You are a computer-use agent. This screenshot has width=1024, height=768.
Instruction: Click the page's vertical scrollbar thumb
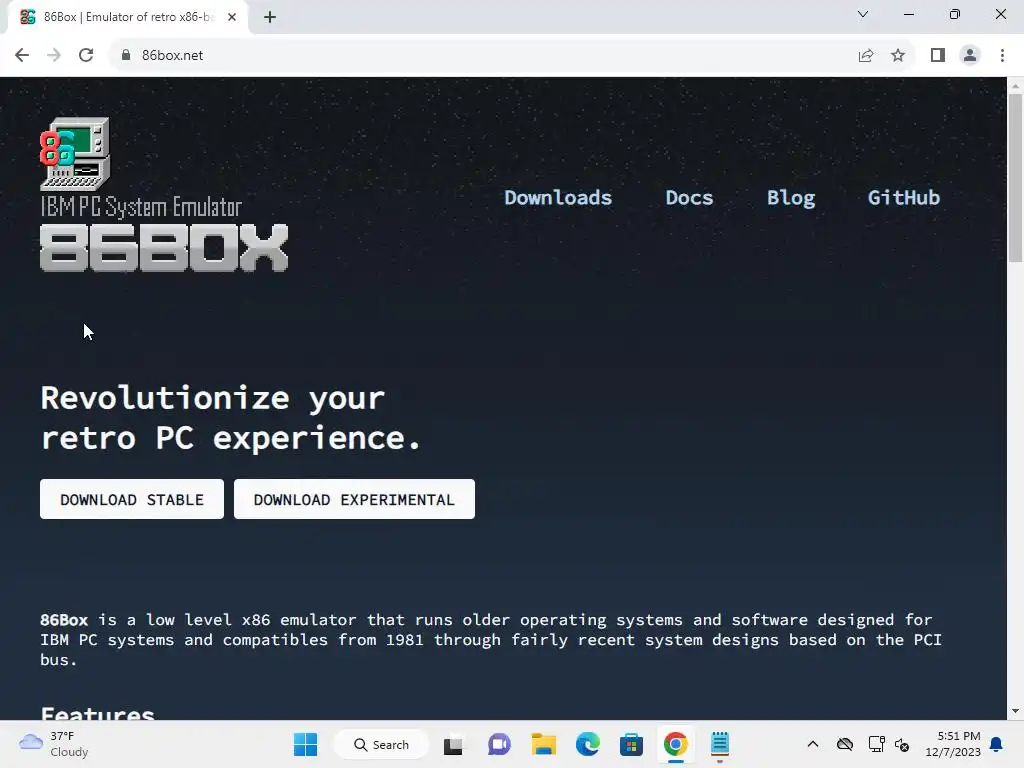[x=1015, y=178]
